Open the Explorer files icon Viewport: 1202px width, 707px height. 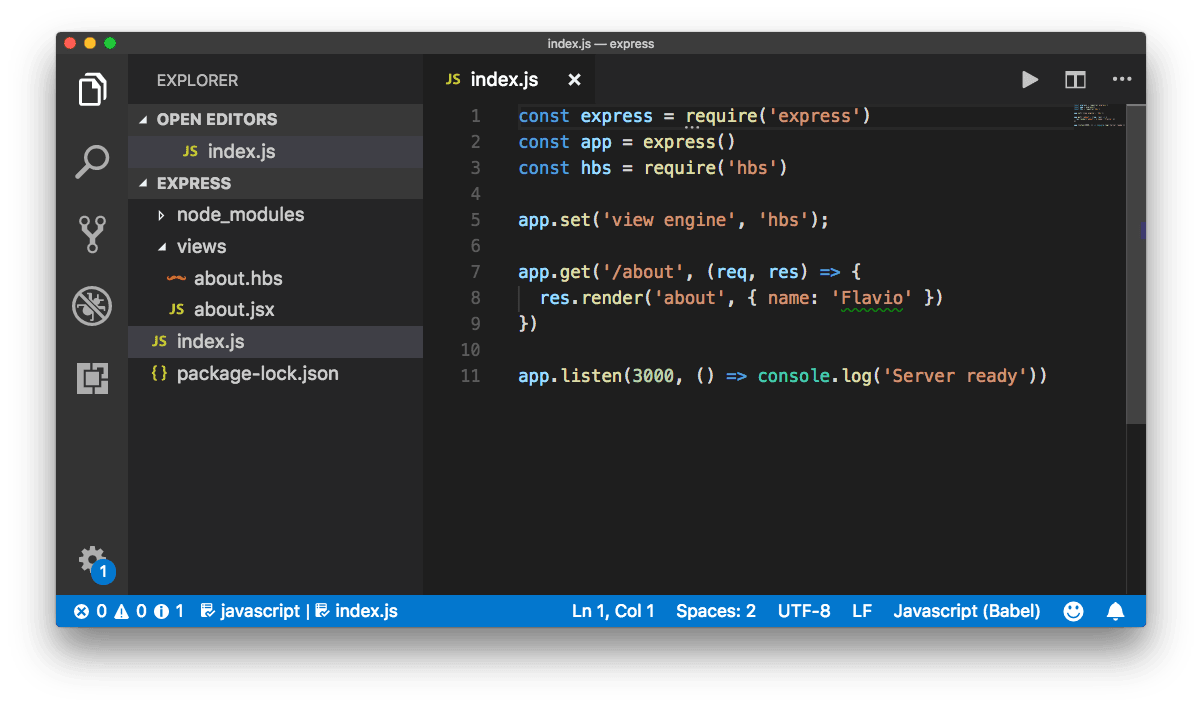pyautogui.click(x=92, y=89)
